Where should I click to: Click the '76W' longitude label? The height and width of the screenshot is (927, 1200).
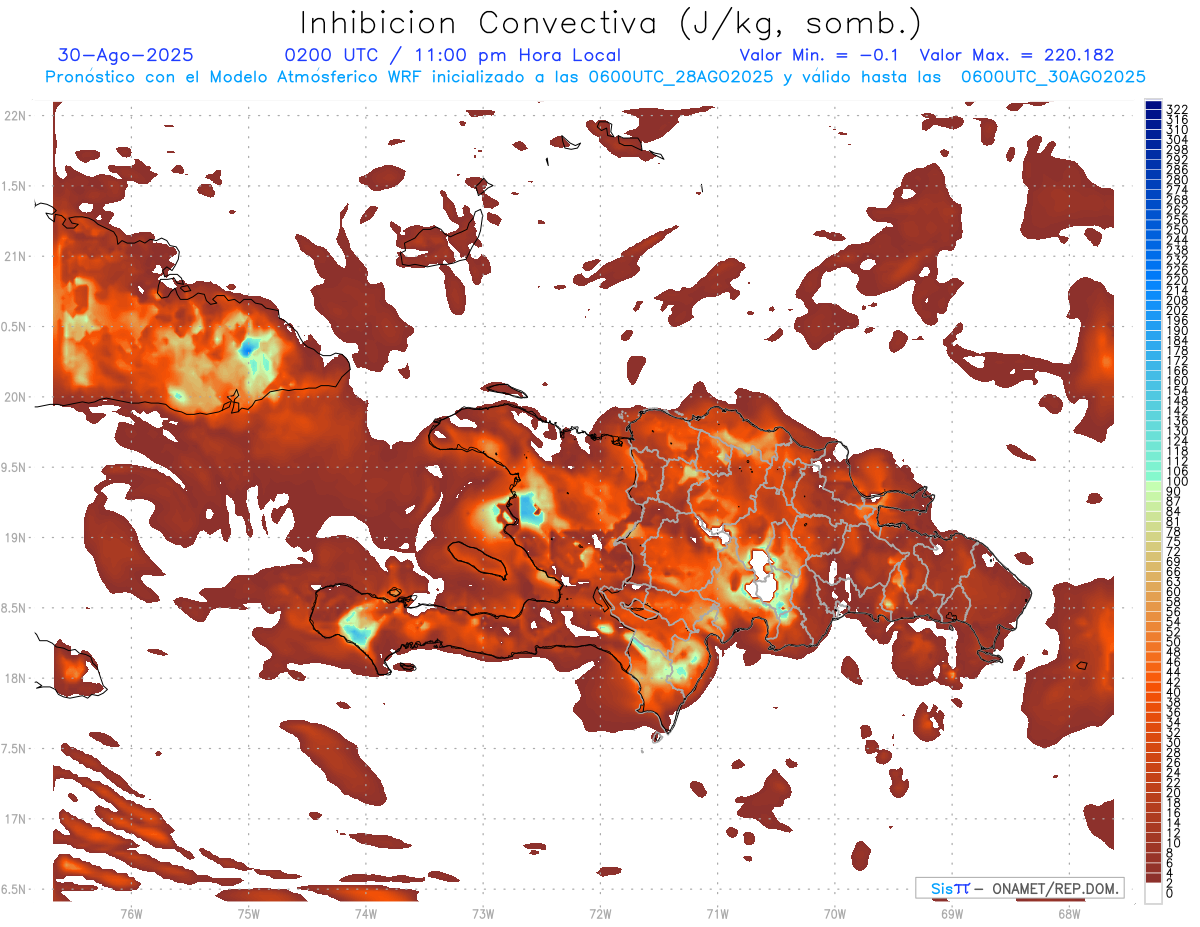(x=131, y=913)
